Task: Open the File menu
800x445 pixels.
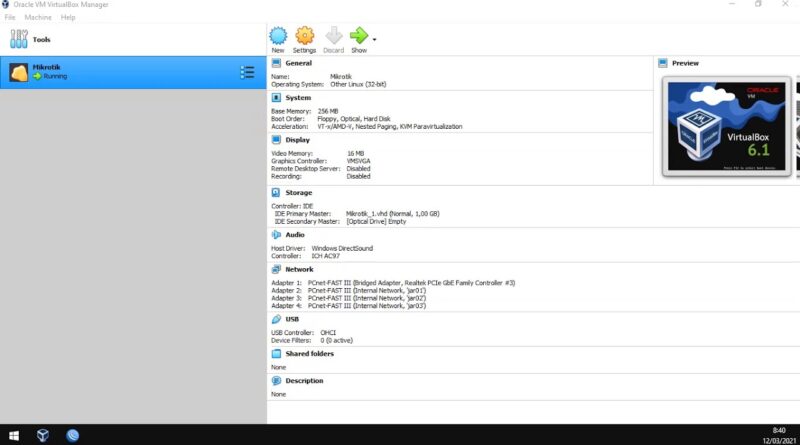Action: pos(10,17)
